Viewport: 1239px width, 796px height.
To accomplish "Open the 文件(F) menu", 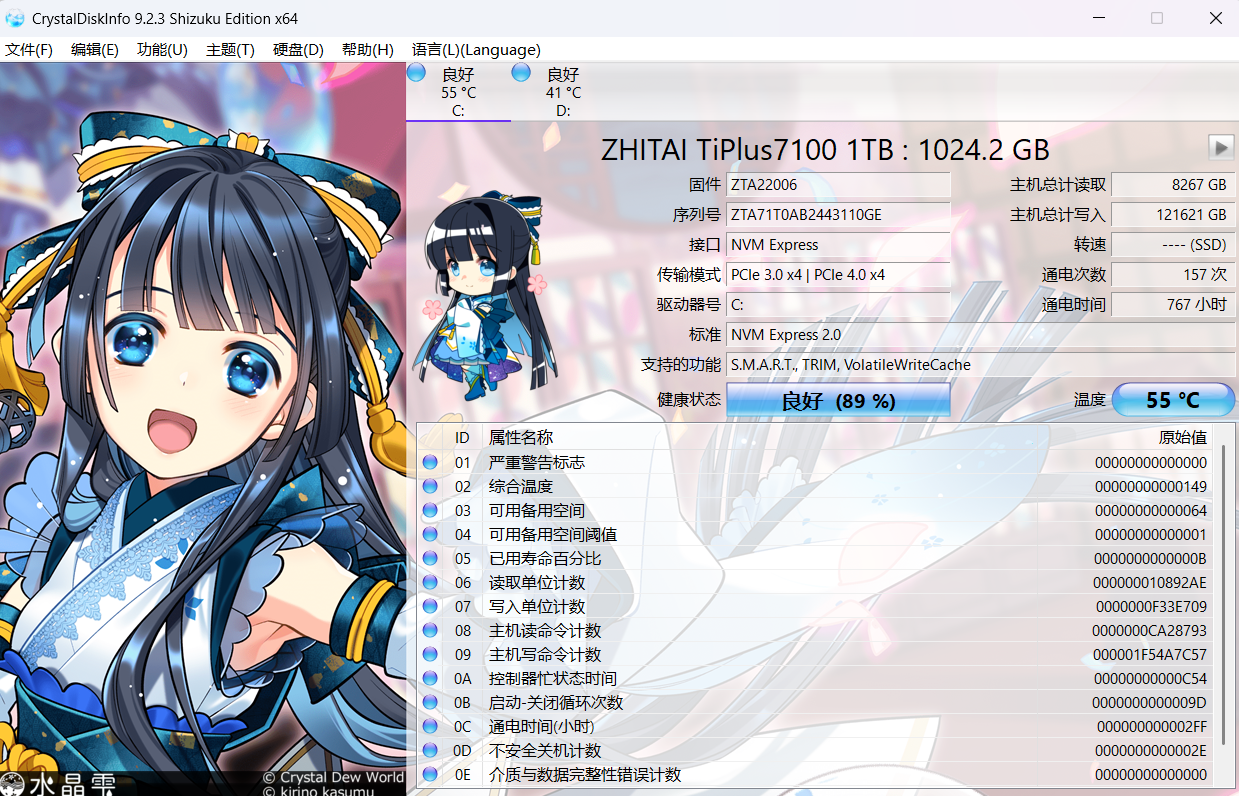I will coord(29,50).
